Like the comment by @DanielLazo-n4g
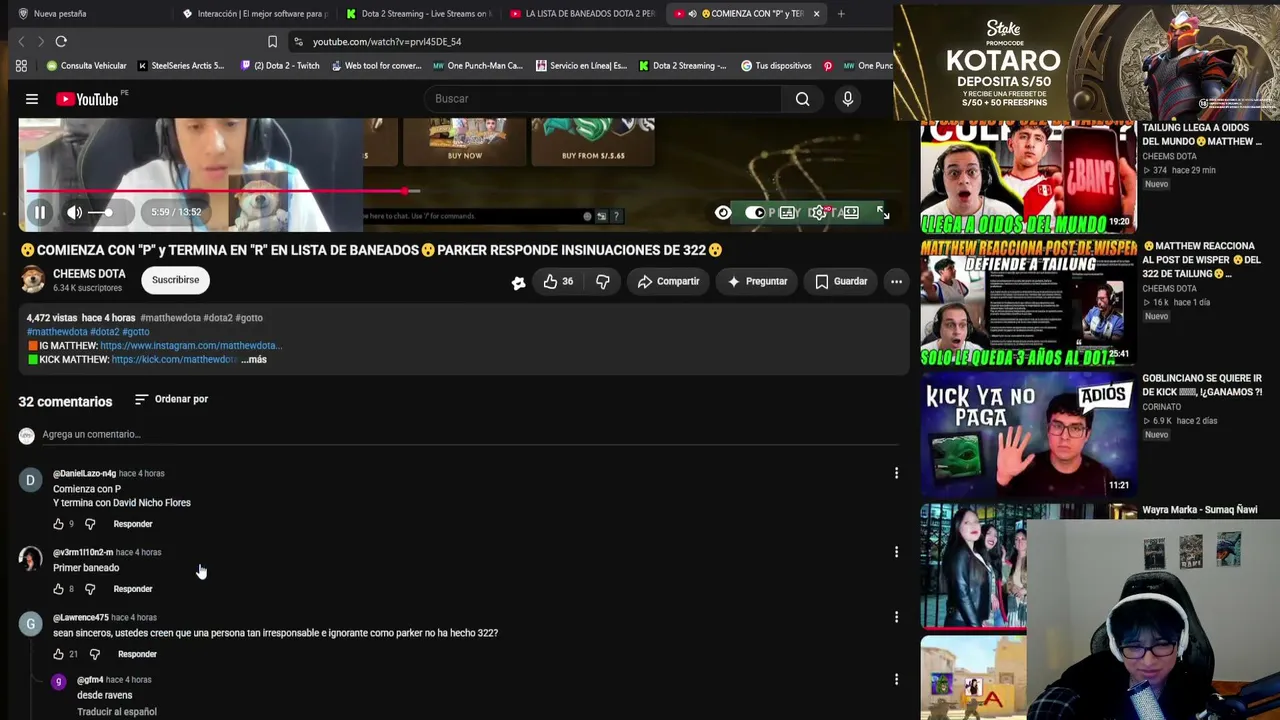The width and height of the screenshot is (1280, 720). click(58, 524)
